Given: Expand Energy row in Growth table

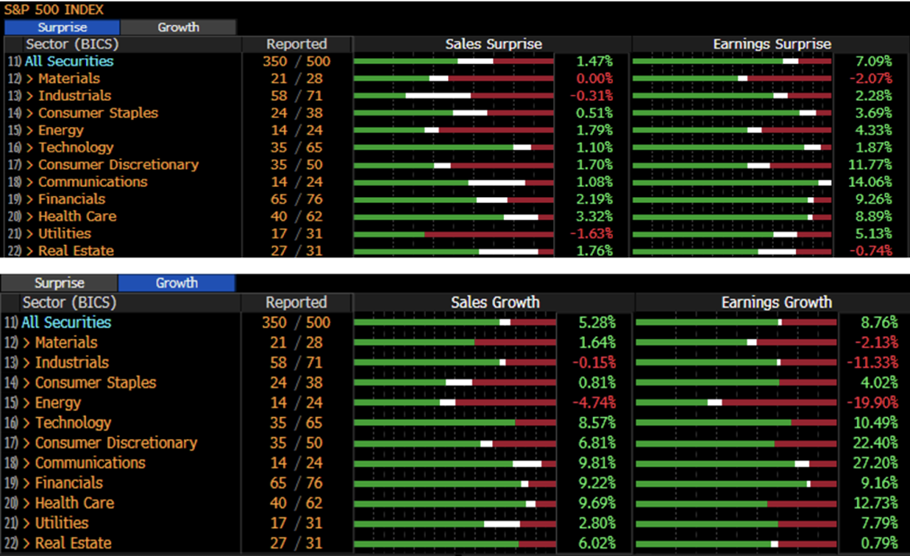Looking at the screenshot, I should [27, 403].
